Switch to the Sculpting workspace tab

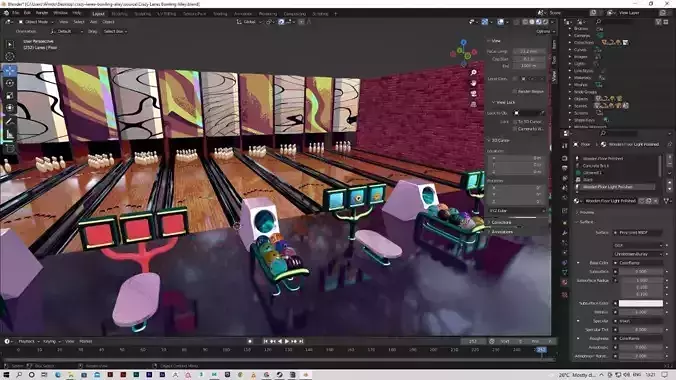(x=143, y=14)
